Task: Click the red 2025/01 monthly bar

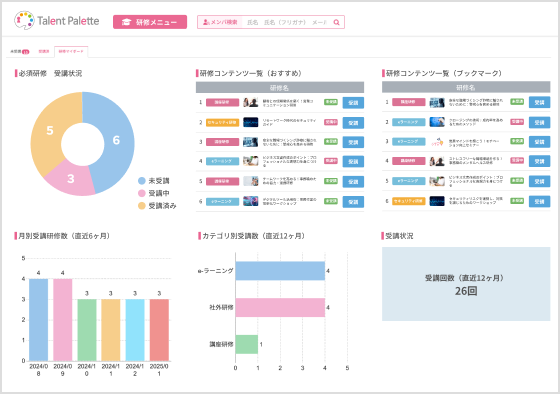Action: (x=159, y=330)
